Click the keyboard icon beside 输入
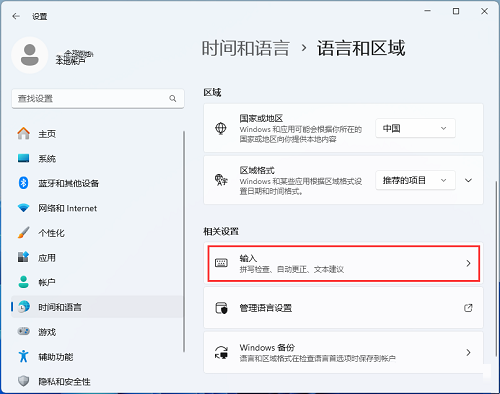Screen dimensions: 500x394 (221, 263)
